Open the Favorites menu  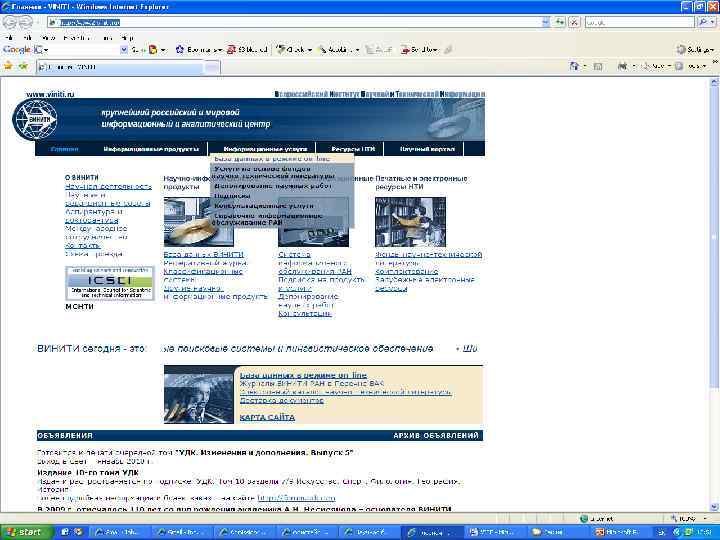[x=77, y=38]
